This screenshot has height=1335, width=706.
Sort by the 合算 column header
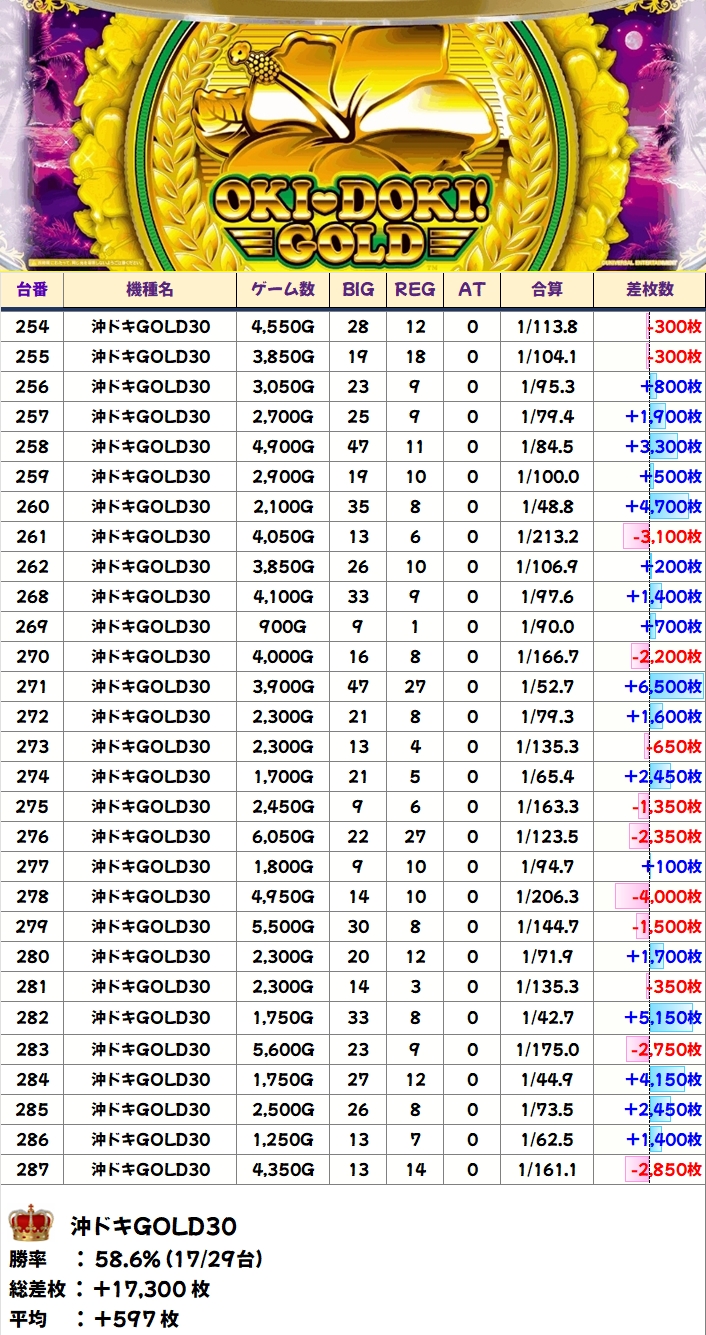point(547,290)
